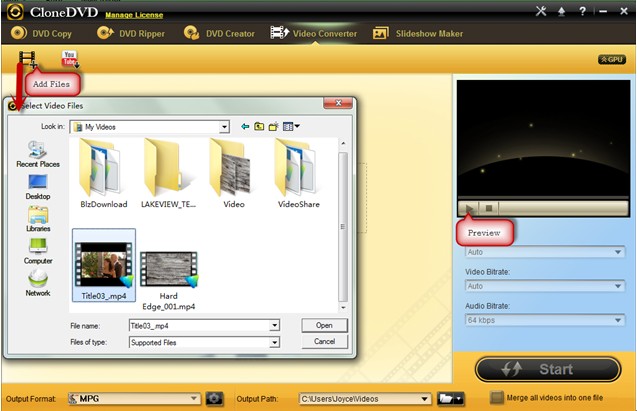Click the preview progress bar

(543, 198)
